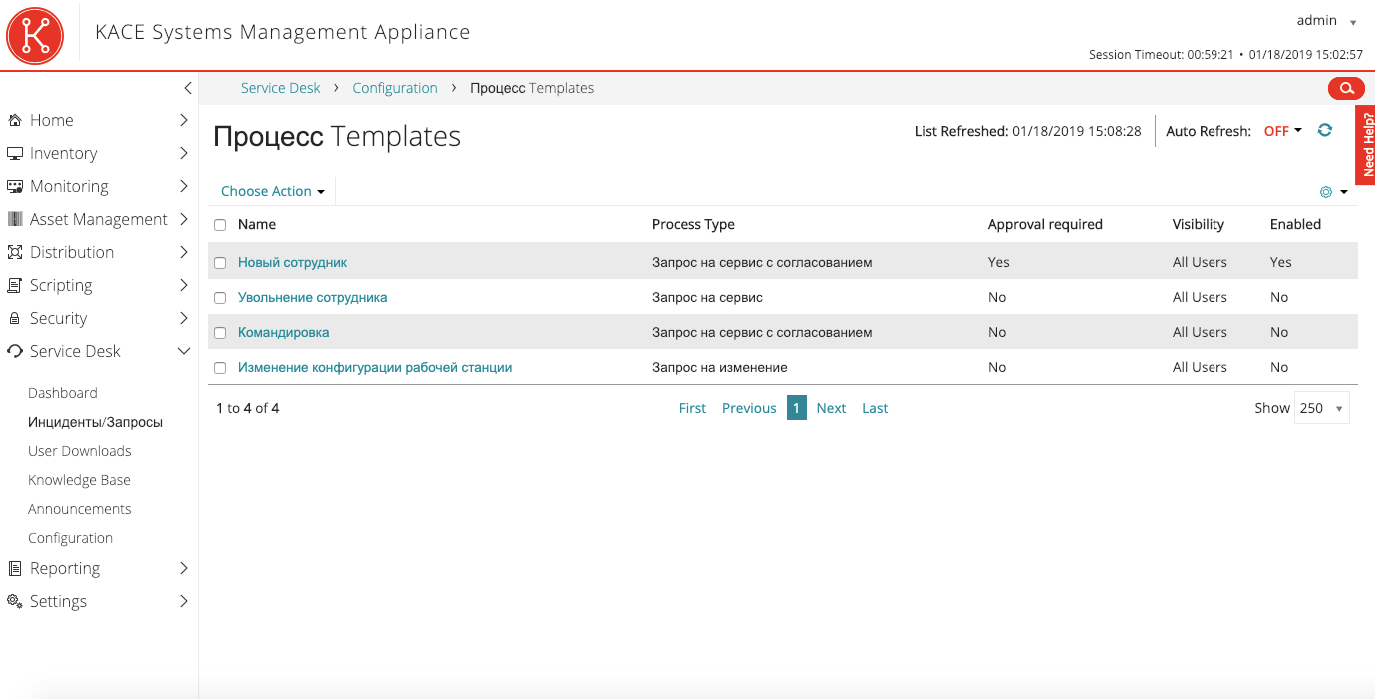Screen dimensions: 1375x699
Task: Click the Configuration breadcrumb link
Action: pyautogui.click(x=395, y=88)
